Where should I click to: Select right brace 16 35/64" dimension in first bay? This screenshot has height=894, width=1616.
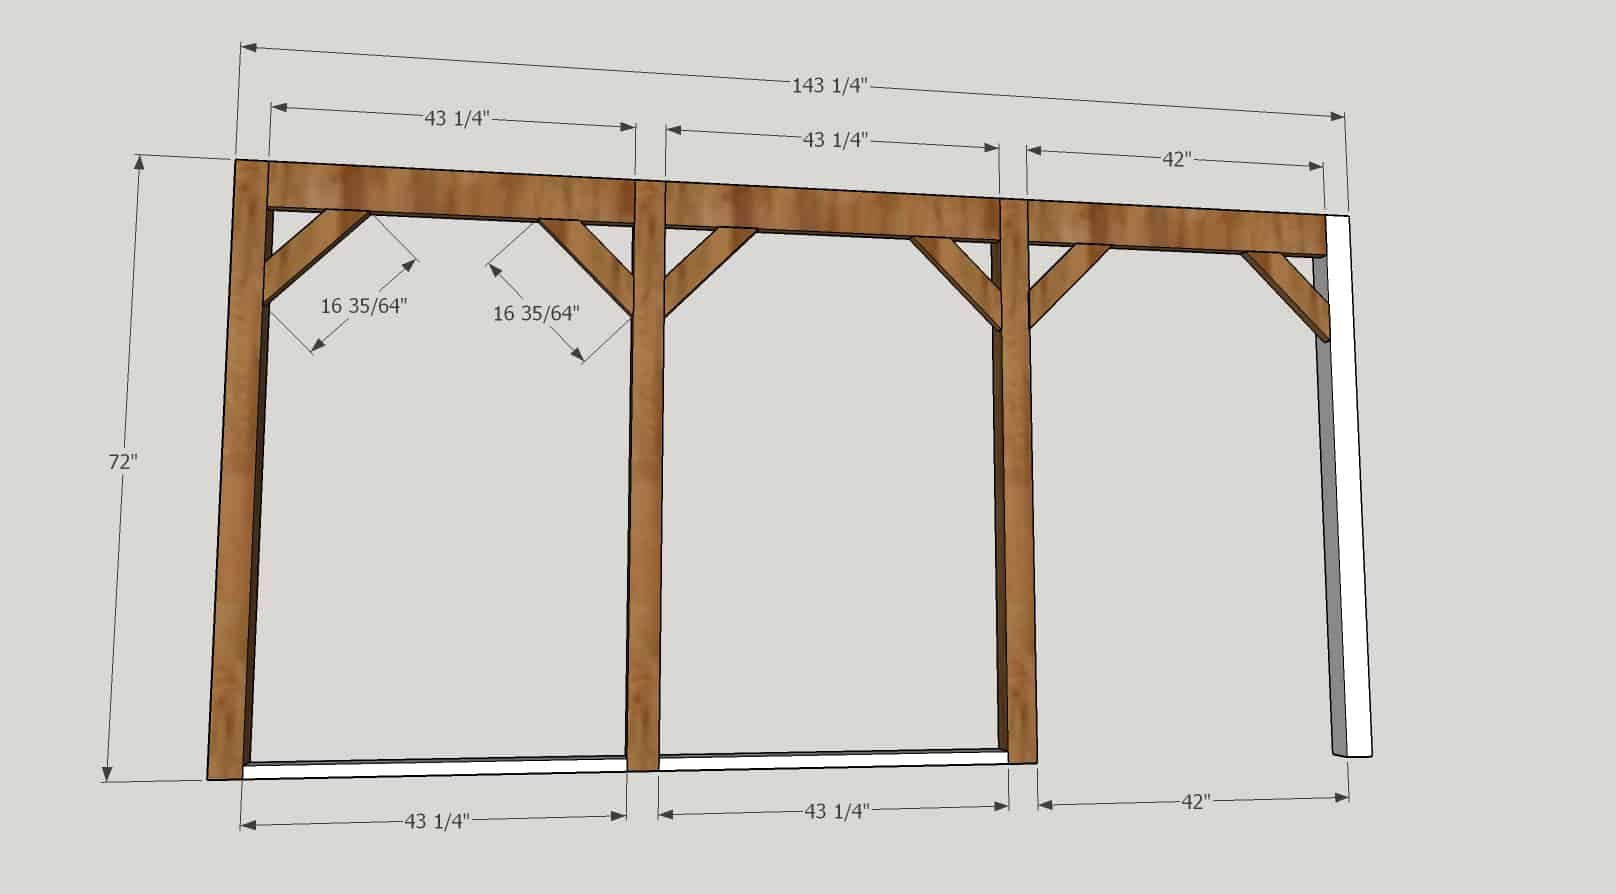click(536, 313)
